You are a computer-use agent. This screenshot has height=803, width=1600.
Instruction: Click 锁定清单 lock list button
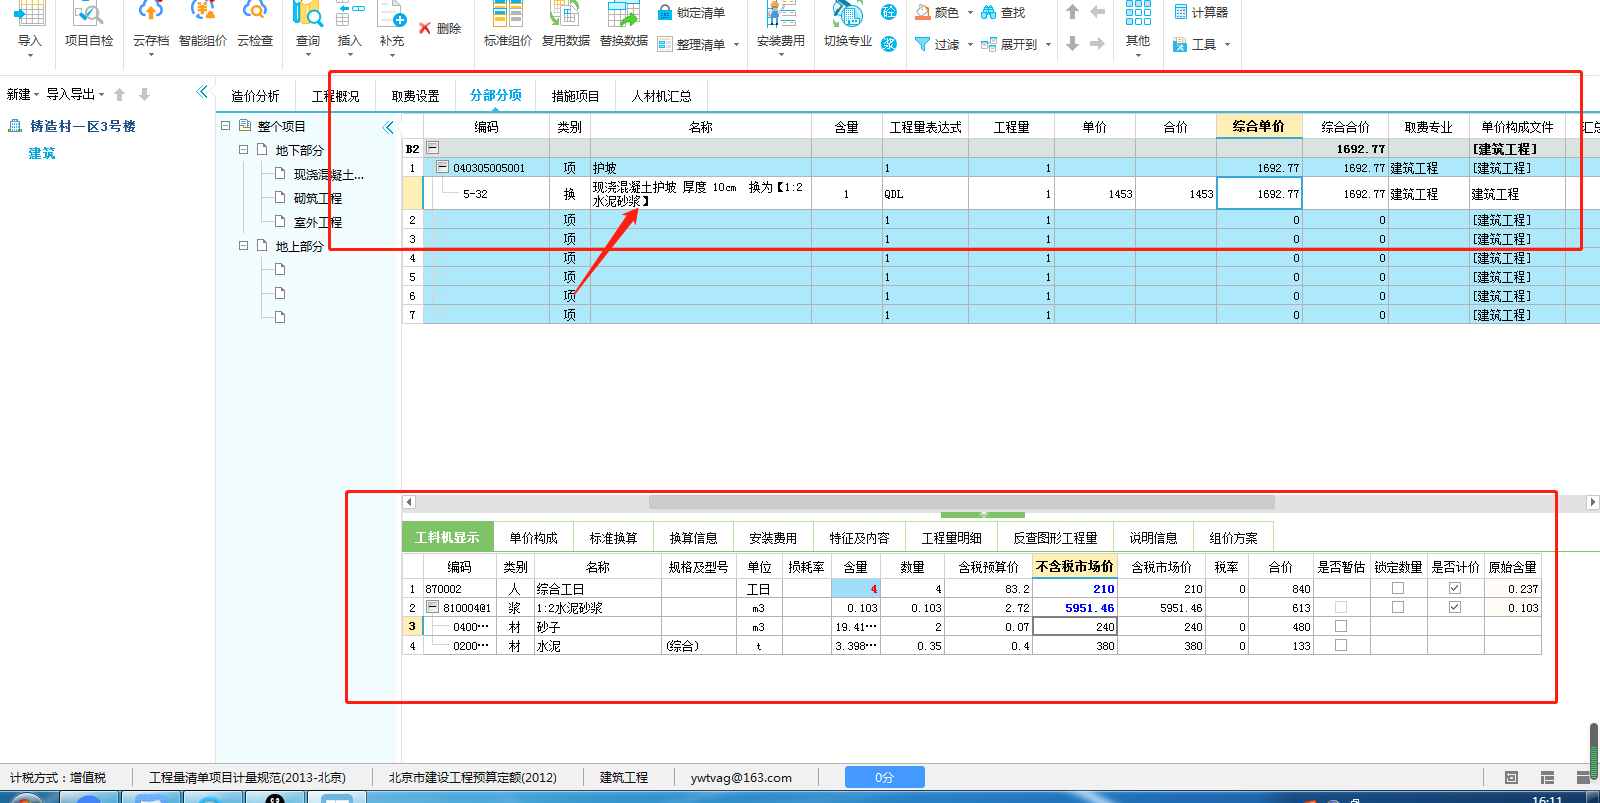(691, 13)
